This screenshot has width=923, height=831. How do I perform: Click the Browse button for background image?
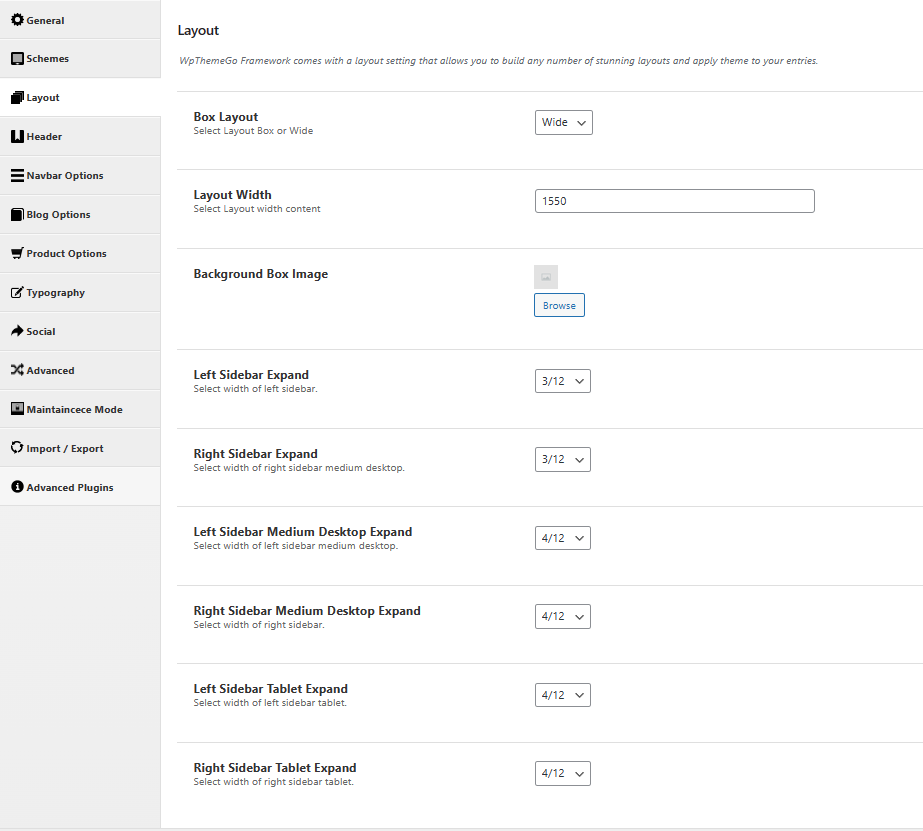point(559,305)
